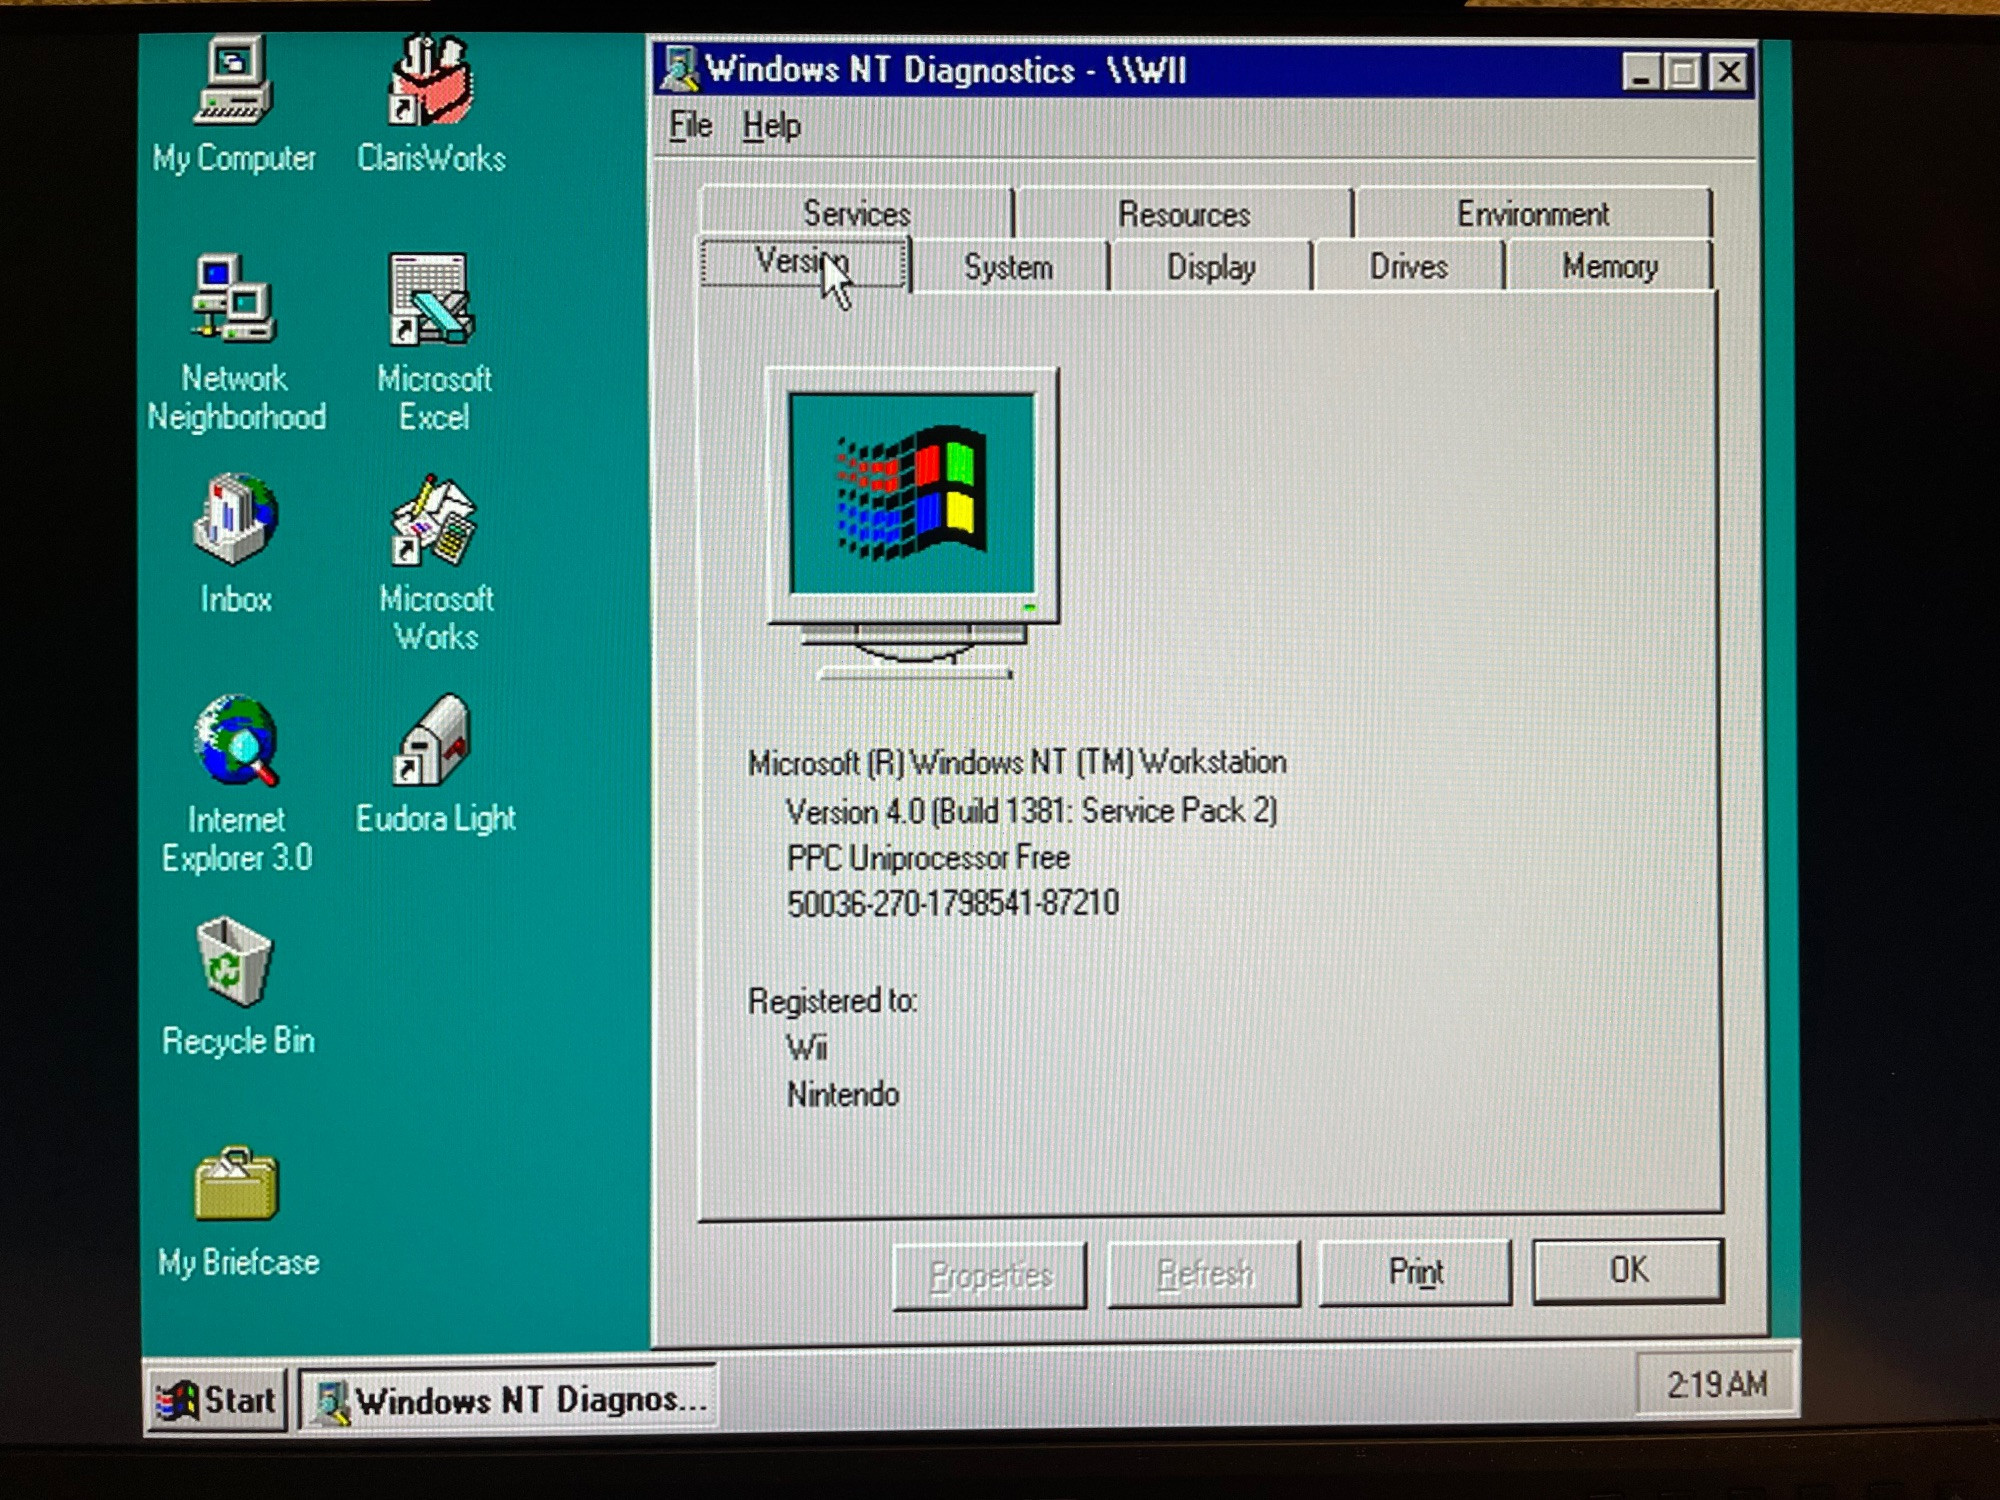Open the My Computer desktop icon
The height and width of the screenshot is (1500, 2000).
[x=234, y=82]
